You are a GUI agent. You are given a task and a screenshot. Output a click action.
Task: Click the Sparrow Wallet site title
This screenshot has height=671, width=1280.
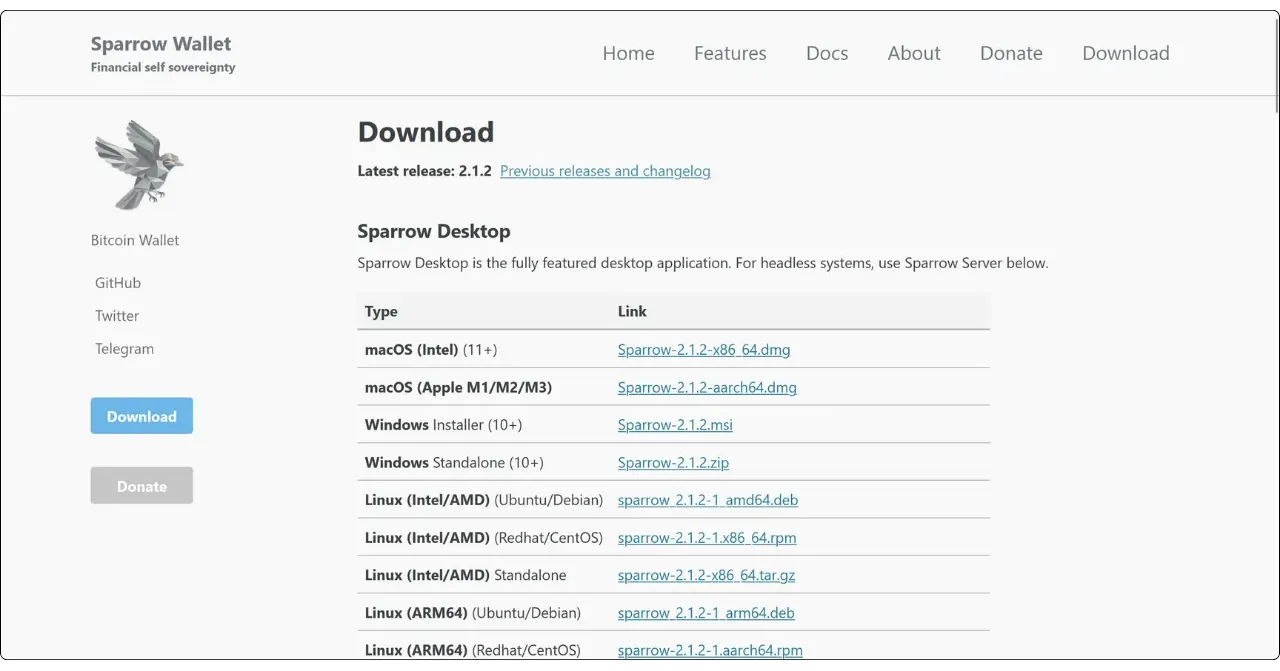tap(161, 44)
